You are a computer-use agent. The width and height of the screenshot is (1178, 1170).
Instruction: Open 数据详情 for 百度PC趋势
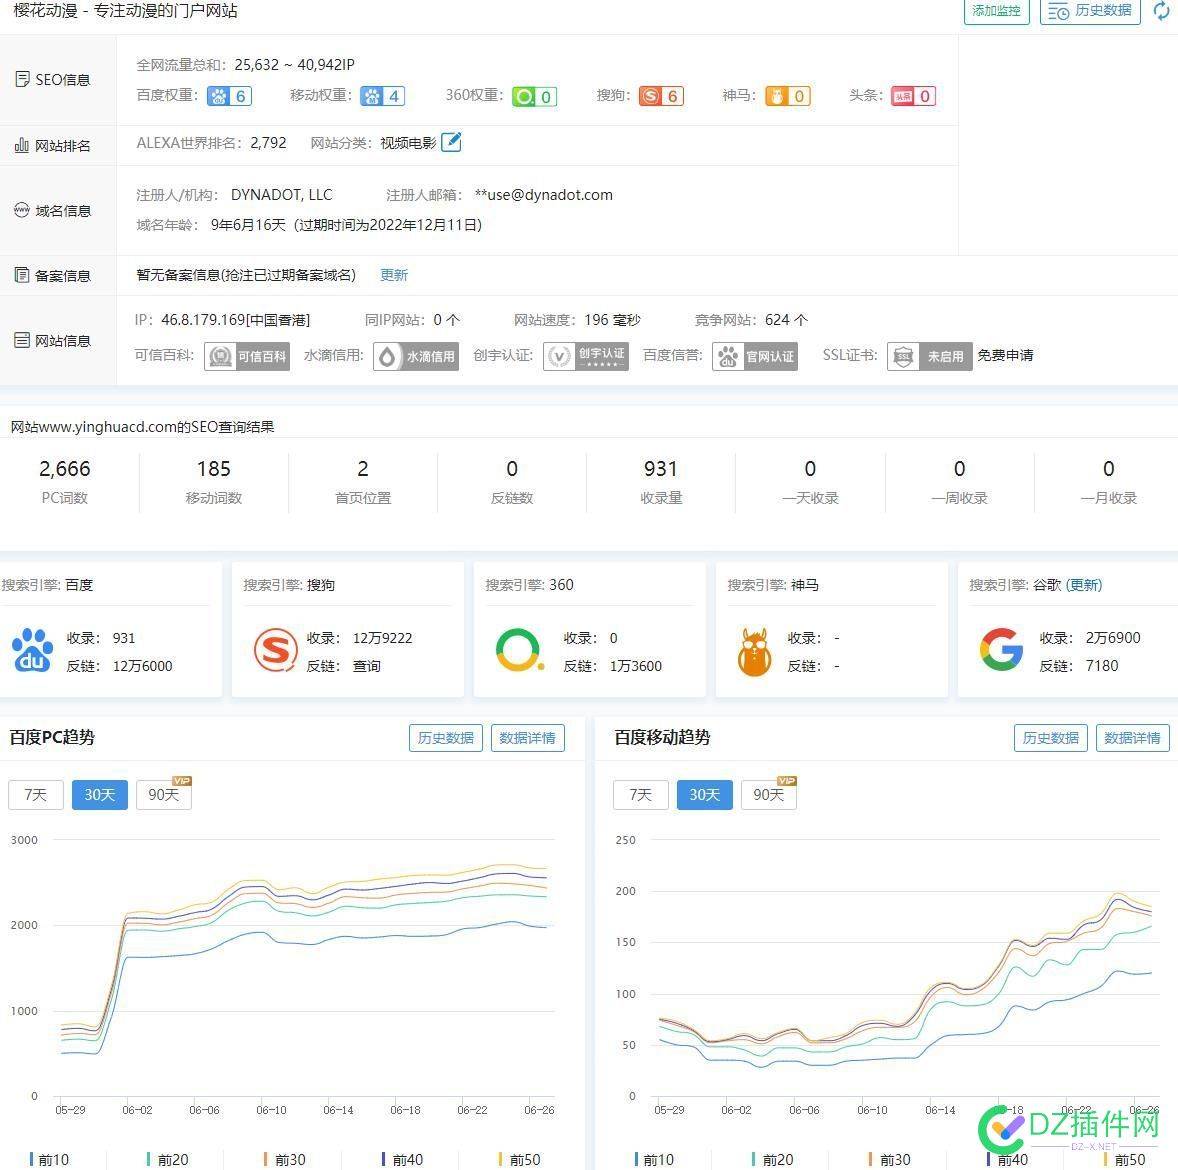click(x=527, y=738)
